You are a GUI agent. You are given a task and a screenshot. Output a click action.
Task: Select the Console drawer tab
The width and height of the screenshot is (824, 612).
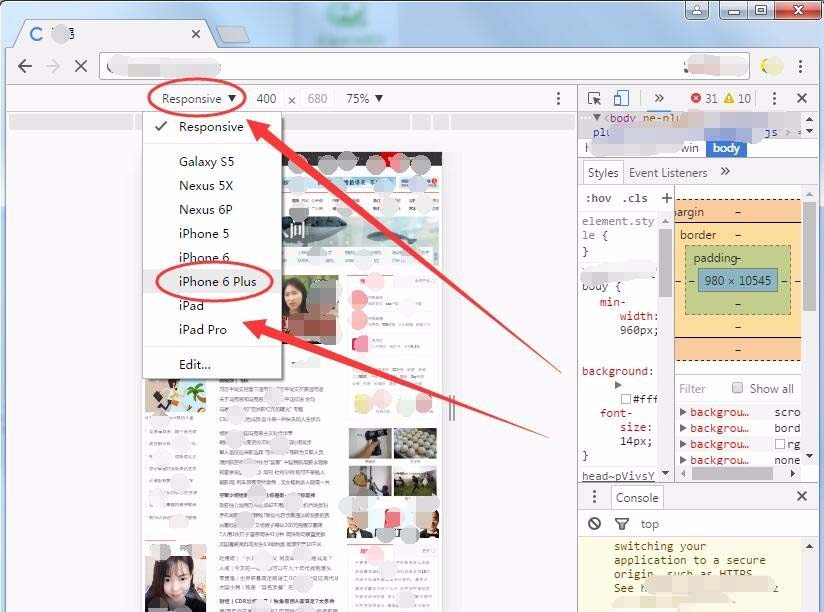[x=637, y=497]
